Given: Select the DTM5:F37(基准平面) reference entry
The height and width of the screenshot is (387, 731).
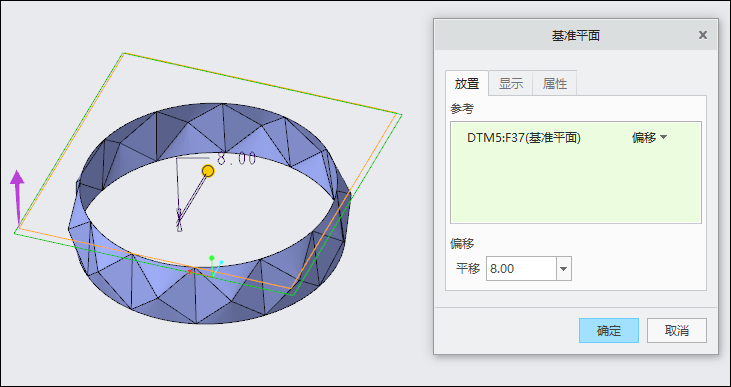Looking at the screenshot, I should [x=524, y=138].
